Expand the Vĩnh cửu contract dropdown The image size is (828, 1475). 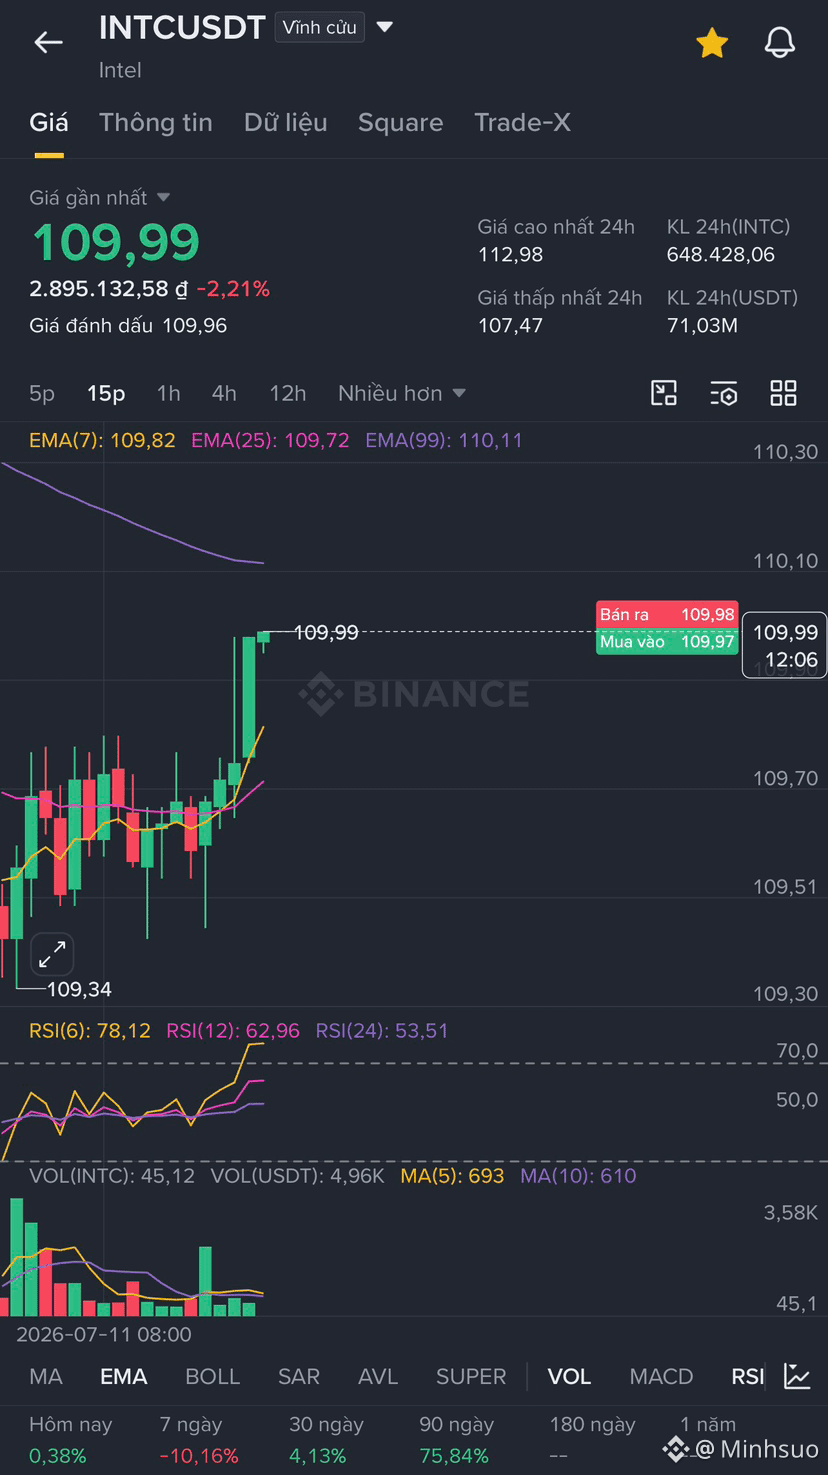[x=334, y=27]
